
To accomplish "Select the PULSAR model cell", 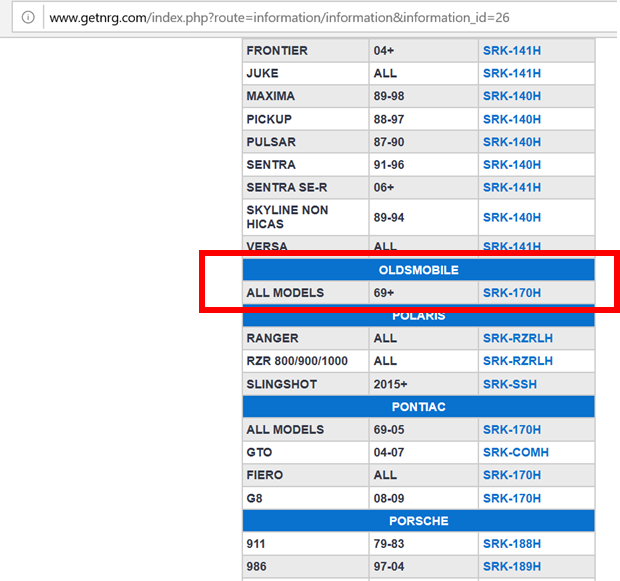I will point(306,142).
